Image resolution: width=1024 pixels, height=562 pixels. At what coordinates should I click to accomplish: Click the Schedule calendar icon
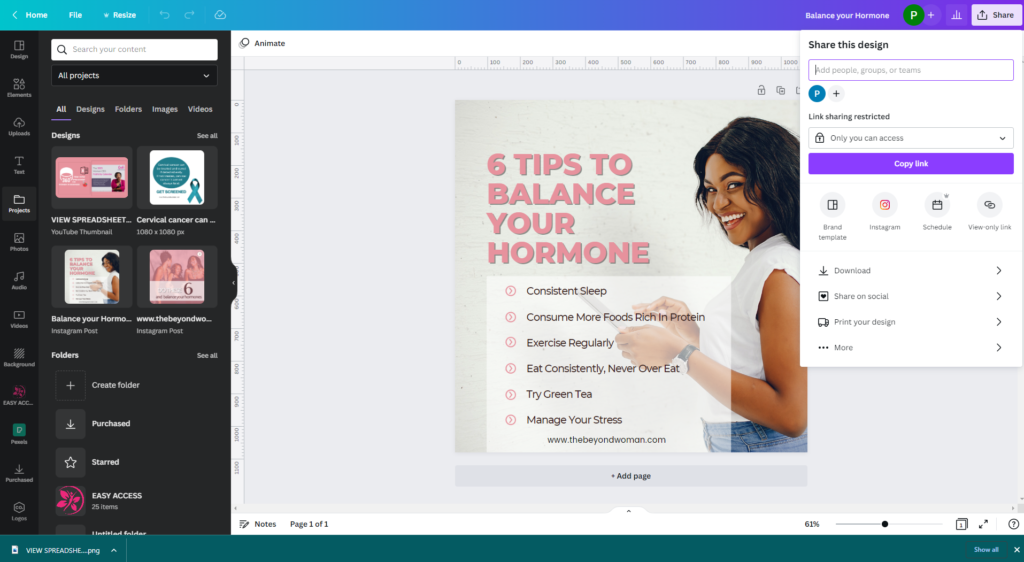point(936,205)
